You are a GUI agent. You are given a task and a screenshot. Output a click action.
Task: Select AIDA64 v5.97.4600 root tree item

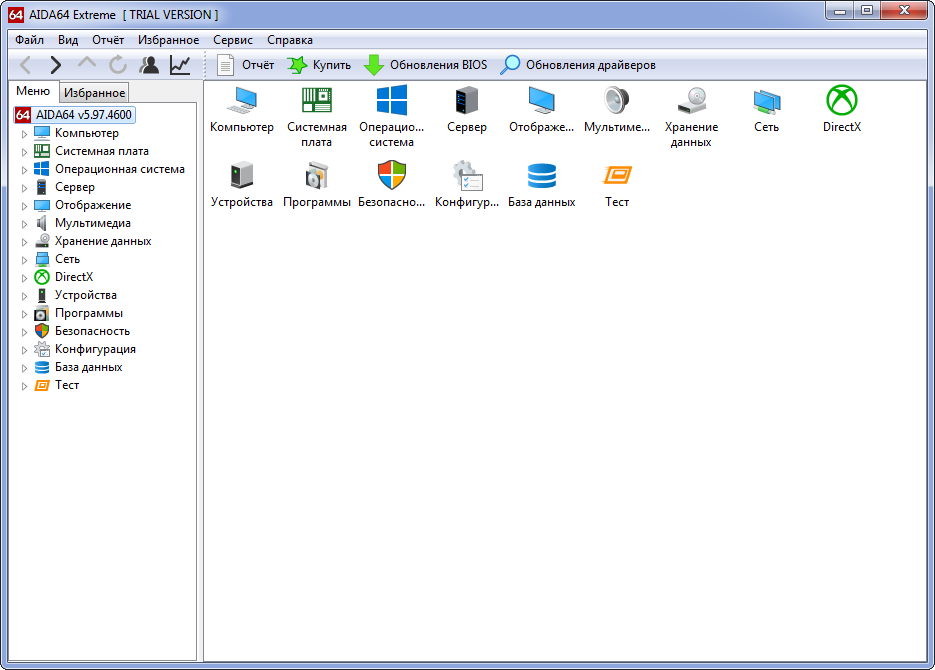(83, 115)
